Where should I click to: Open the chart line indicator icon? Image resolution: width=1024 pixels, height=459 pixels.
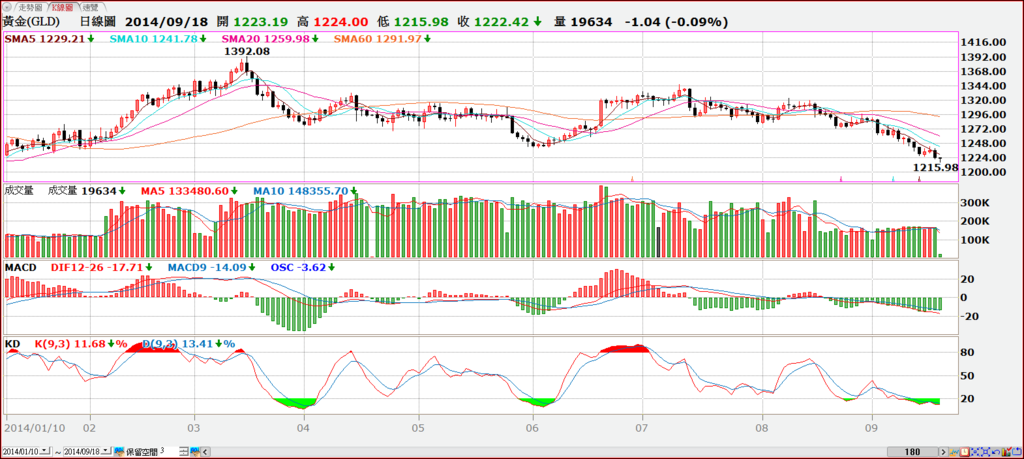pos(954,452)
